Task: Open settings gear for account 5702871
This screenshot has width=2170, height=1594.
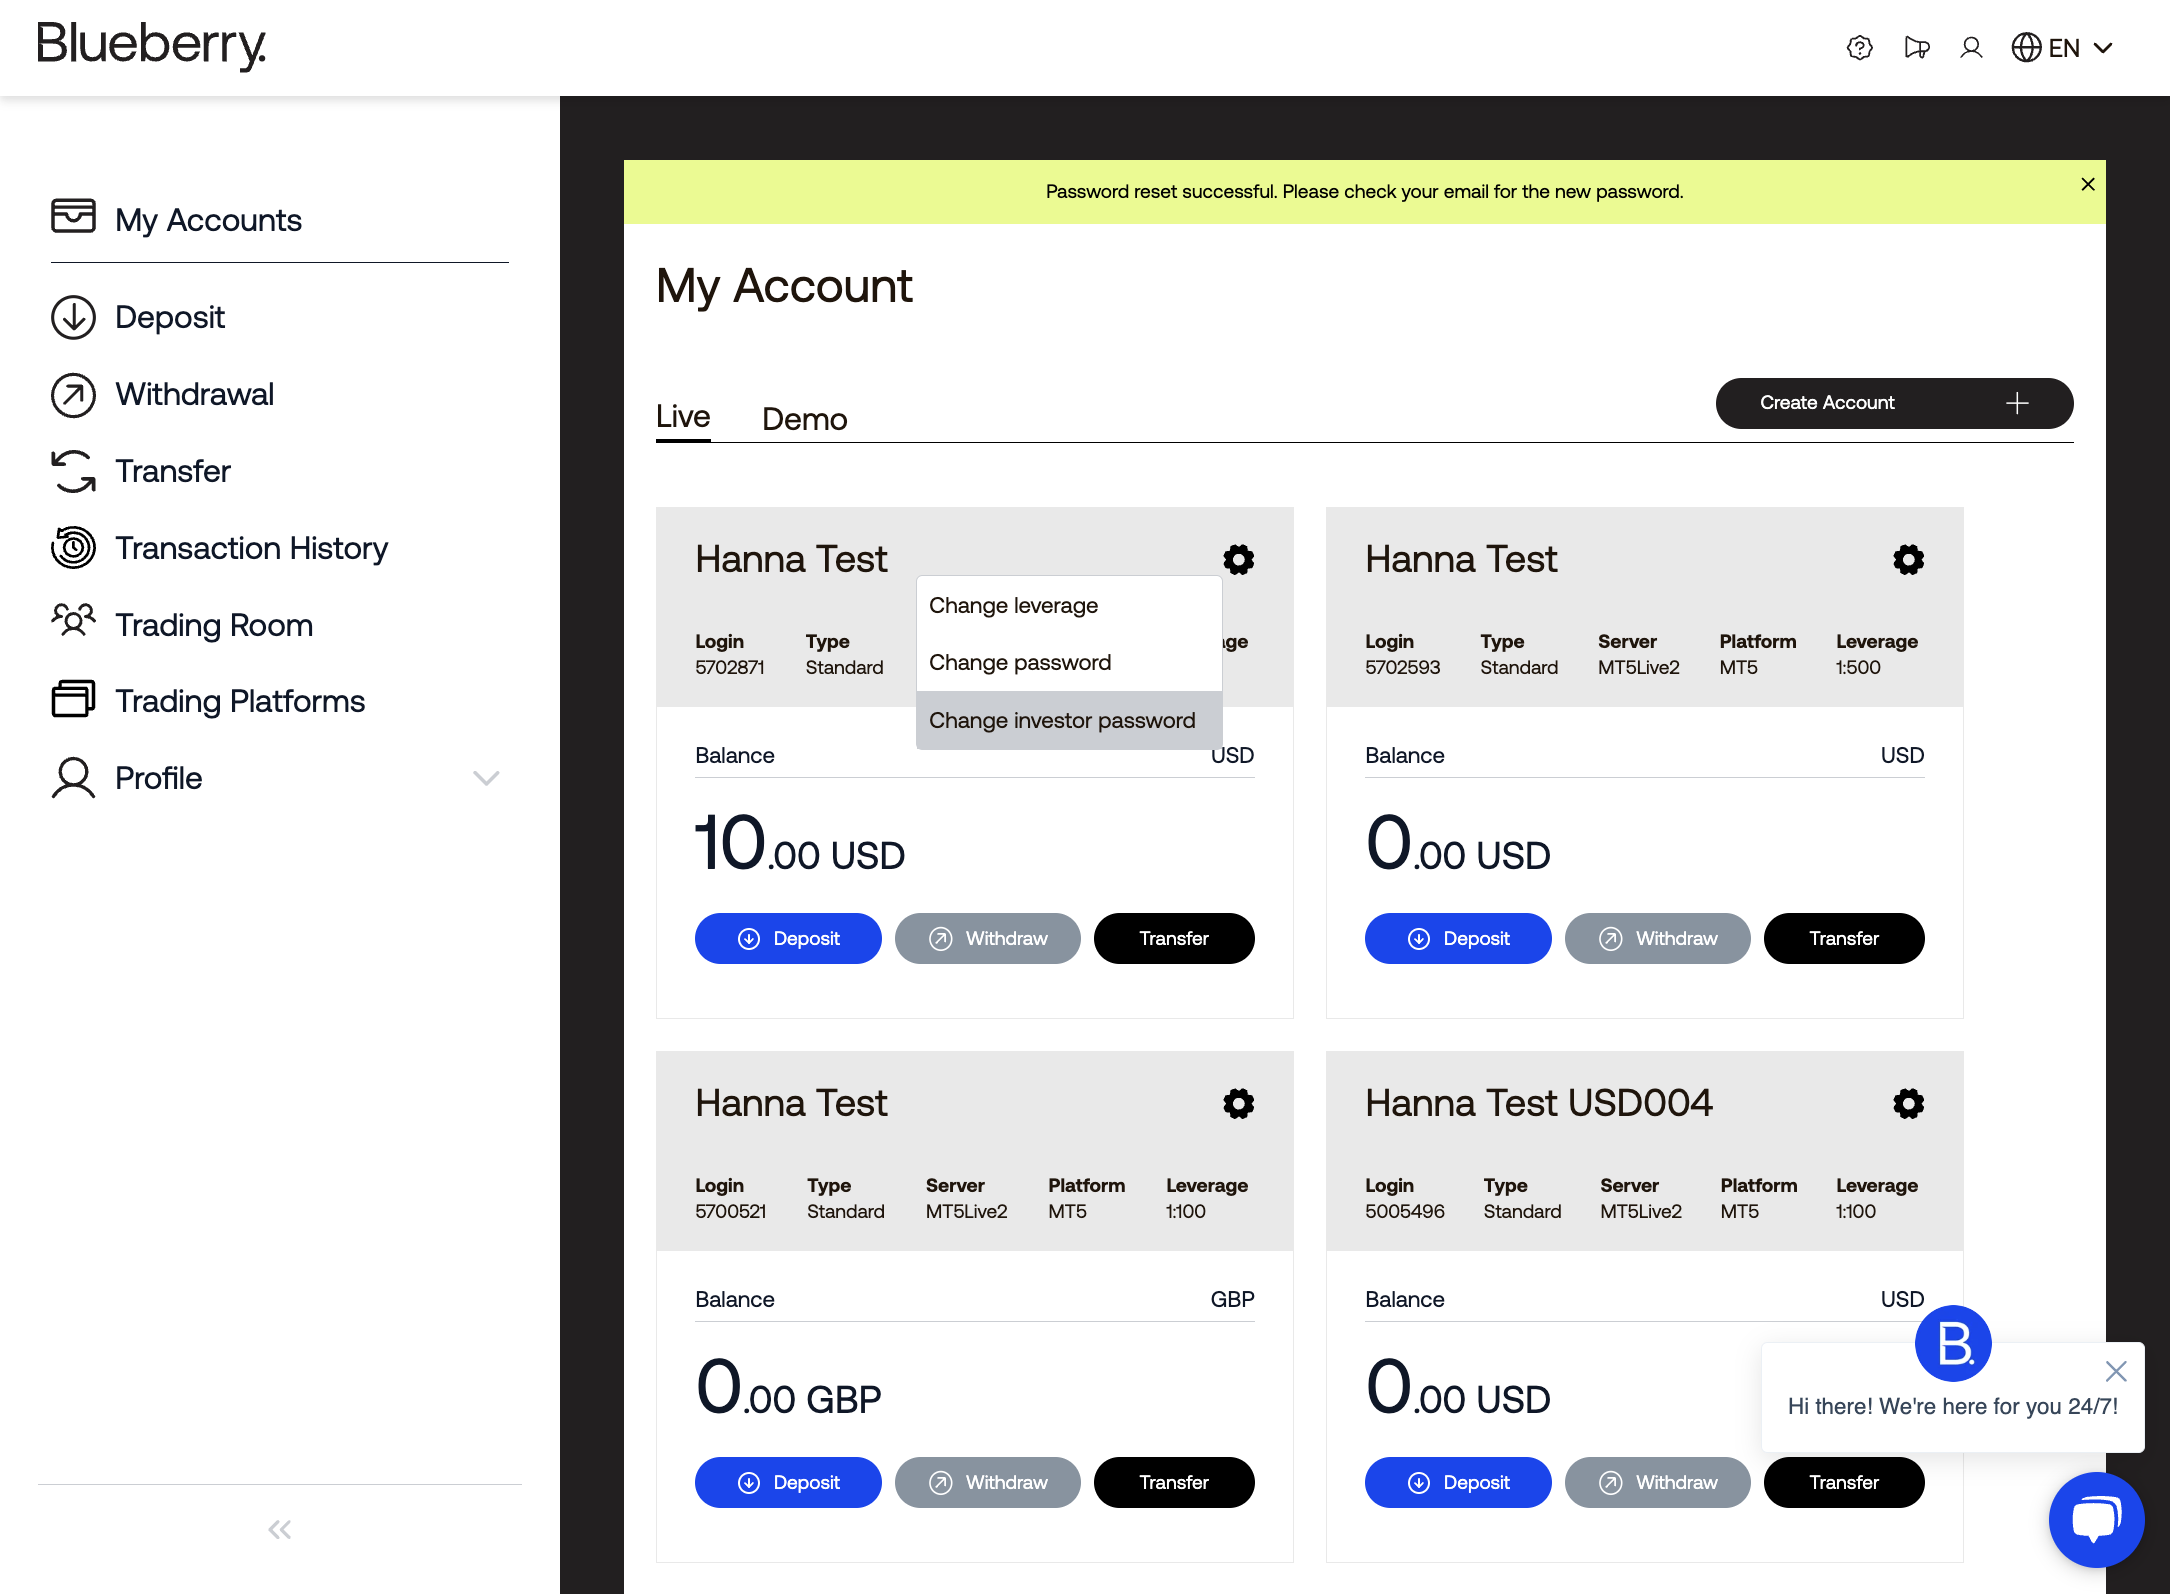Action: coord(1239,560)
